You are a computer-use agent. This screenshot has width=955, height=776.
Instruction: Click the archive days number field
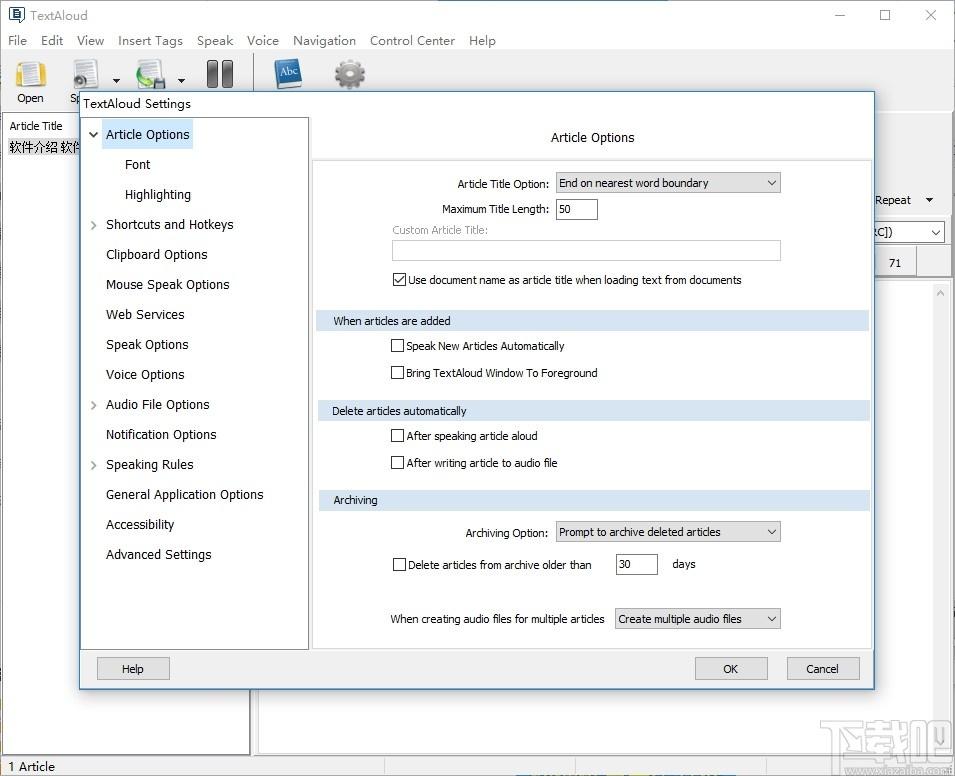tap(636, 564)
